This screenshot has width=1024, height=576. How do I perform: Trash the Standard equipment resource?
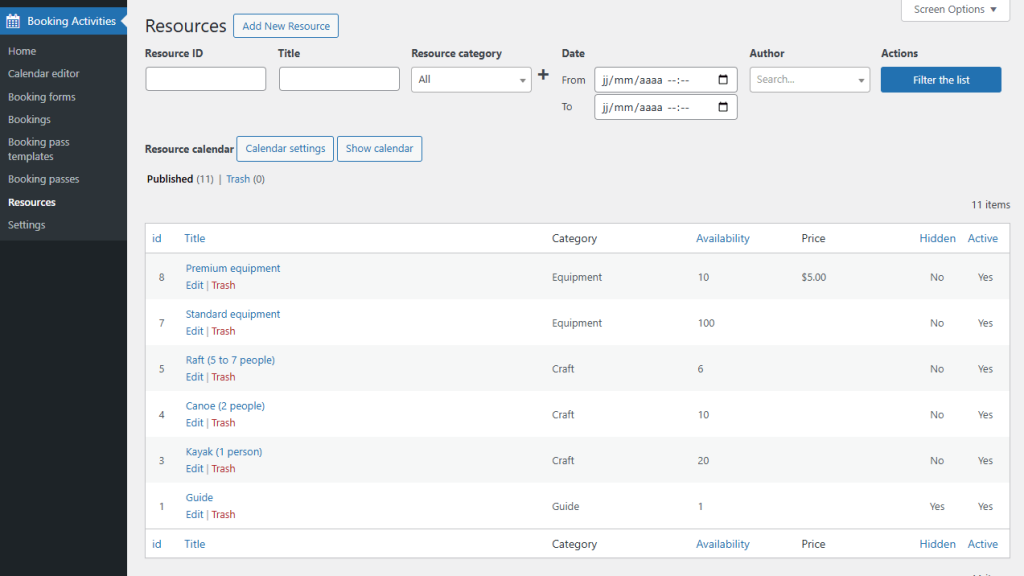click(223, 331)
